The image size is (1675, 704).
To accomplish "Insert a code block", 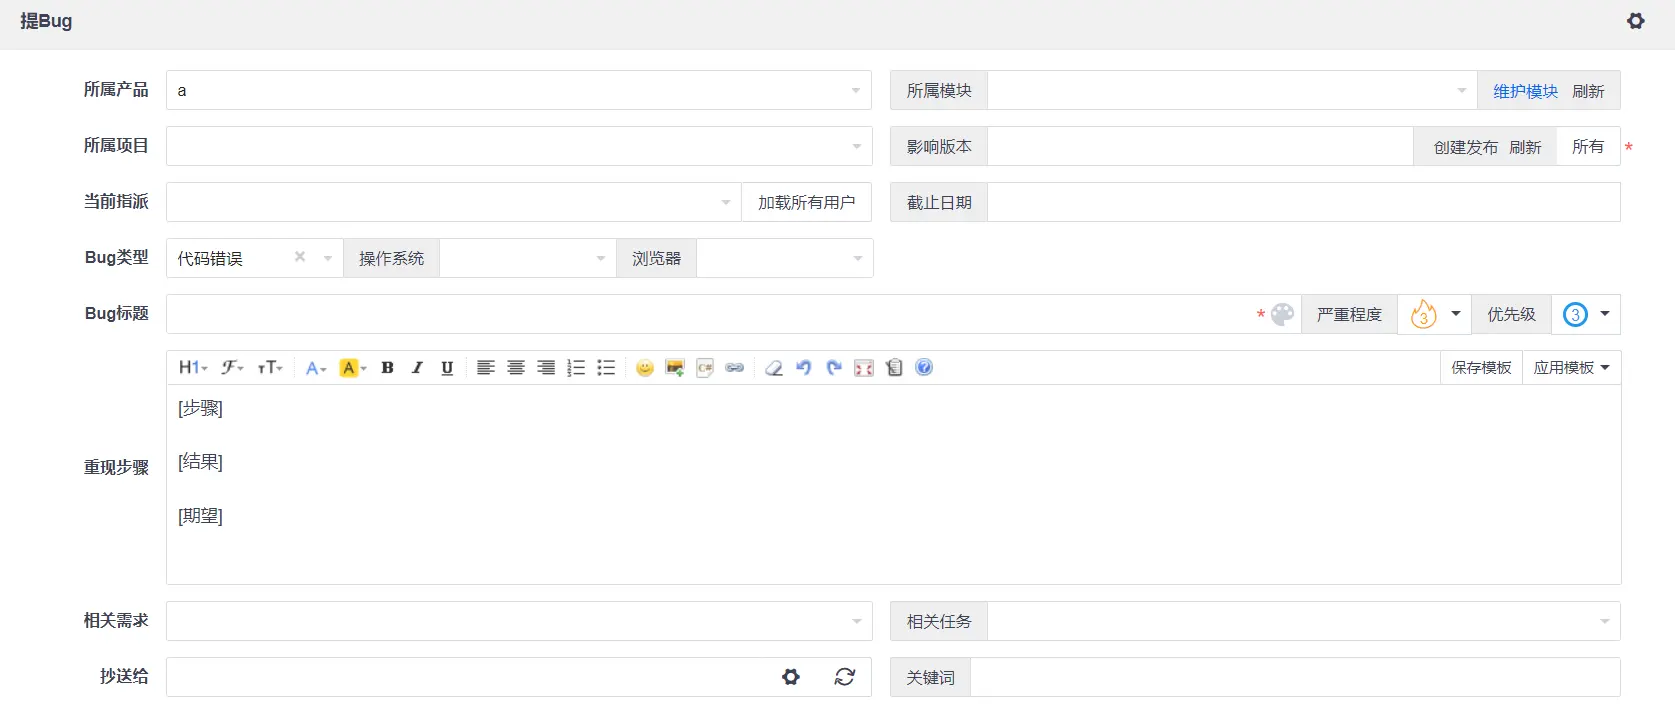I will (705, 368).
